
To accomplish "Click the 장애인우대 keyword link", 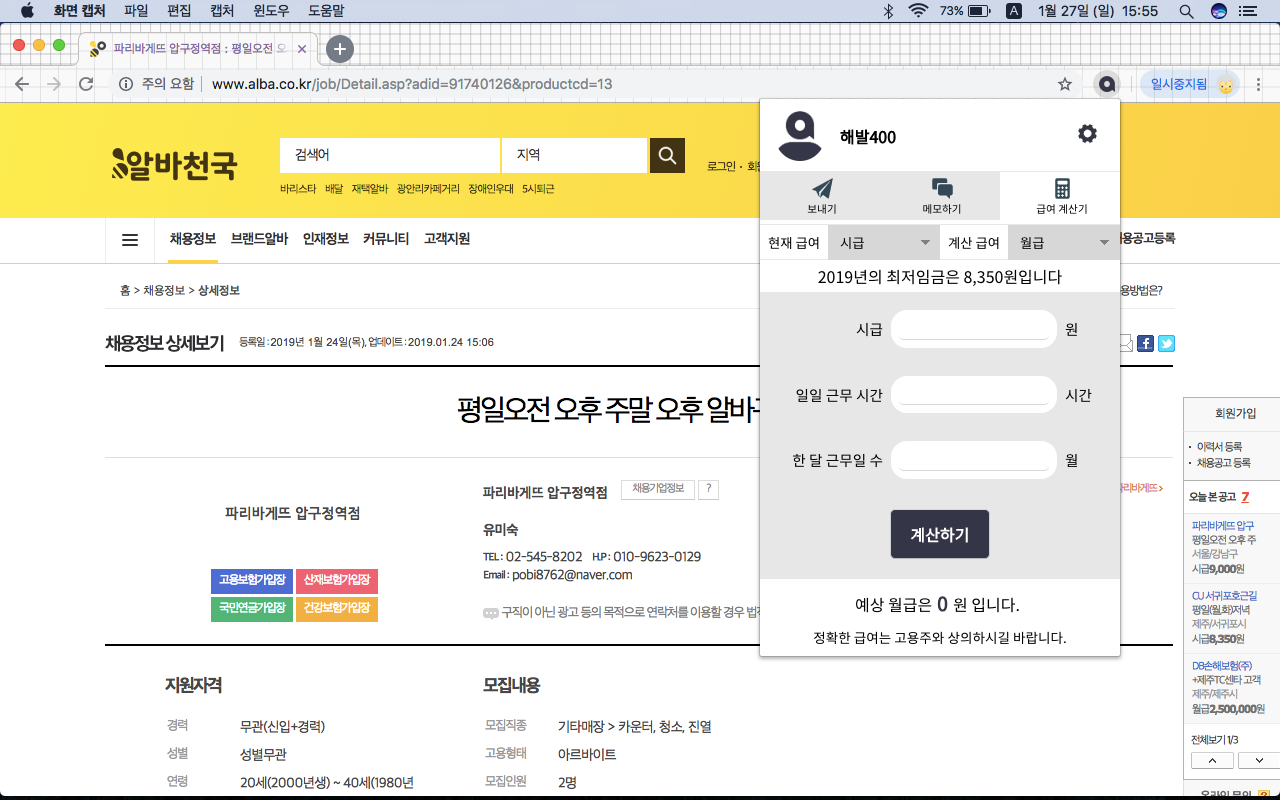I will click(x=491, y=189).
